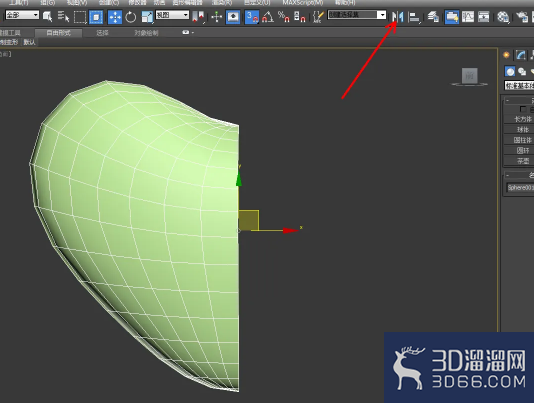
Task: Switch to the 对象绘制 ribbon tab
Action: point(146,33)
